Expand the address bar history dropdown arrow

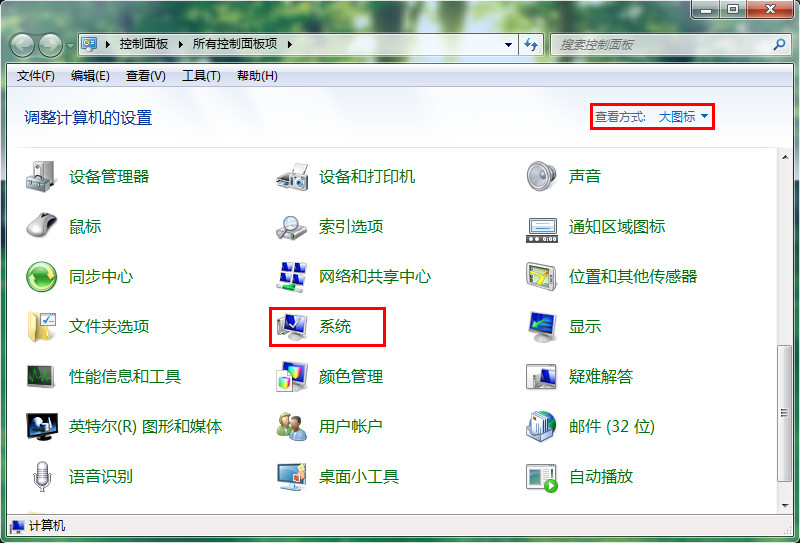coord(508,45)
